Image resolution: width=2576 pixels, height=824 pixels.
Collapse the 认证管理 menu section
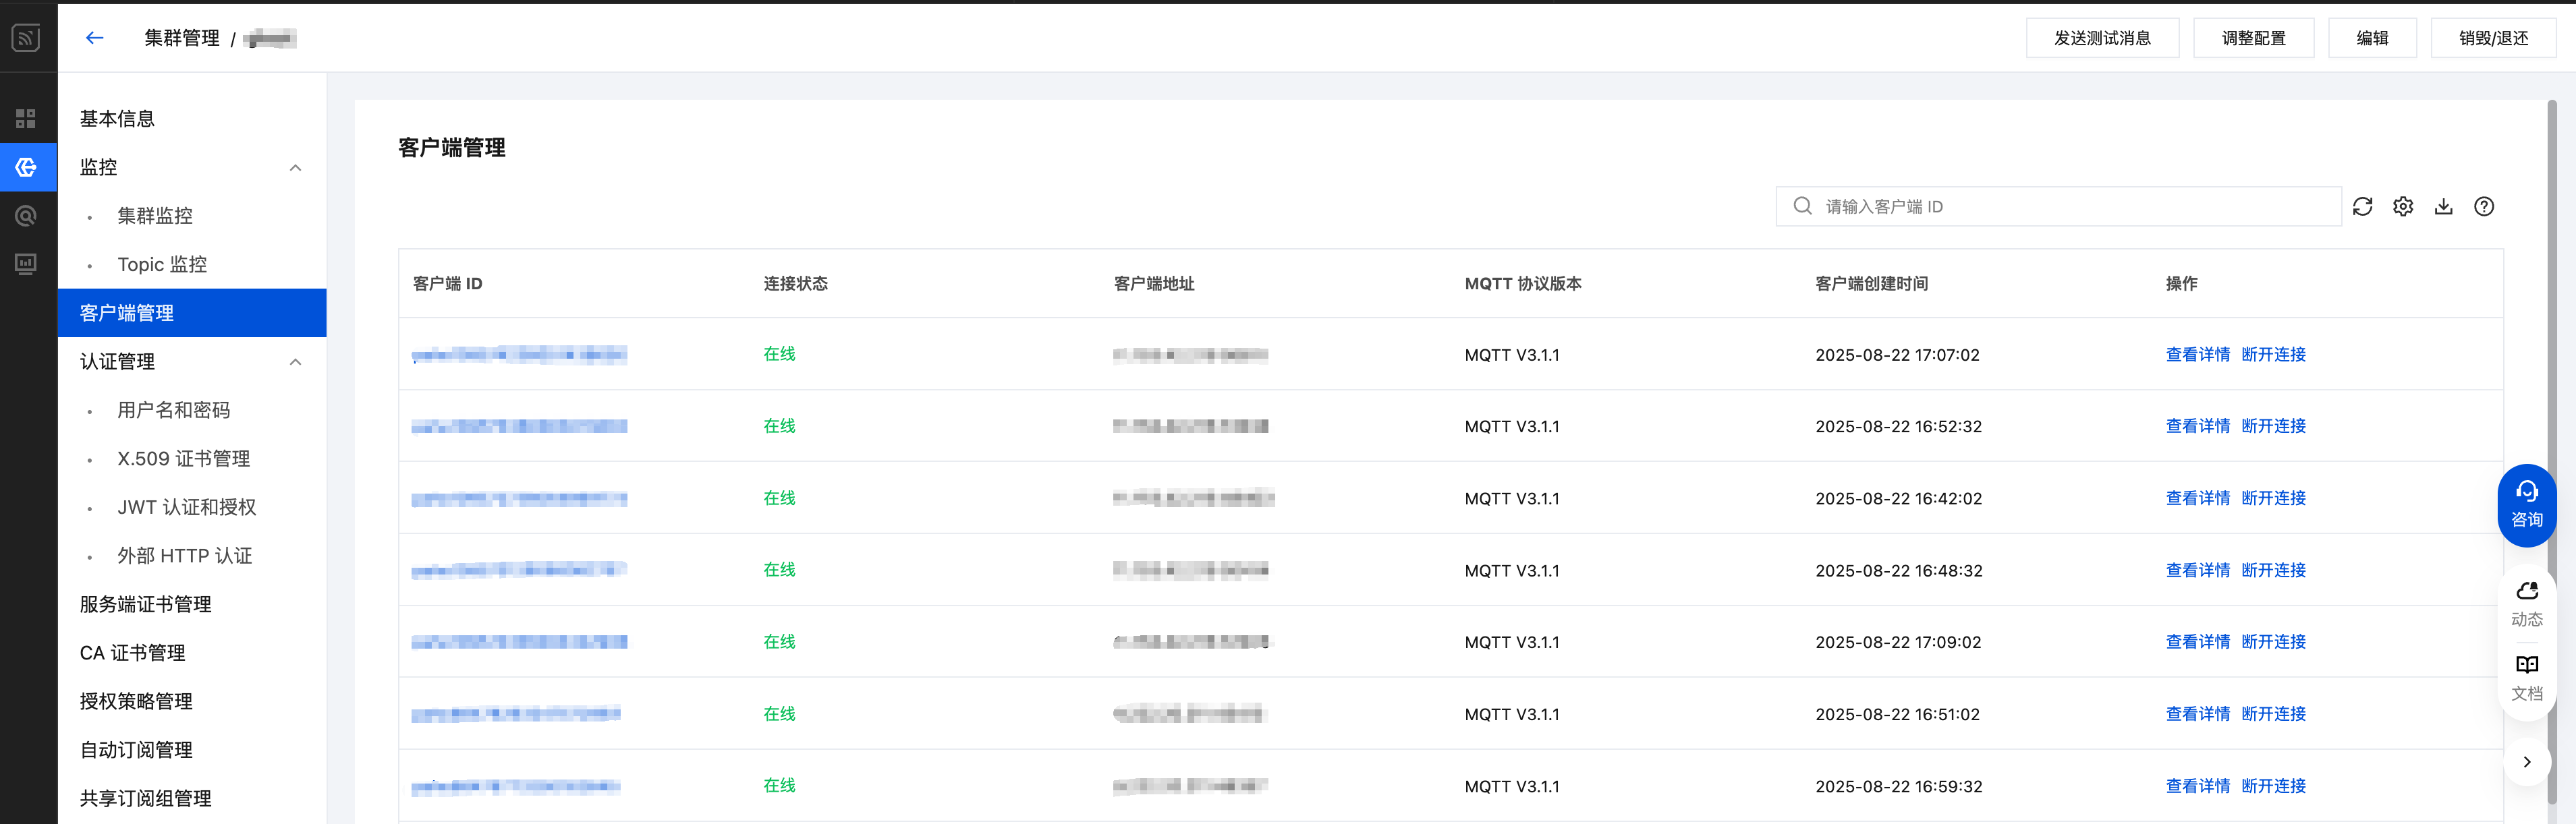295,362
